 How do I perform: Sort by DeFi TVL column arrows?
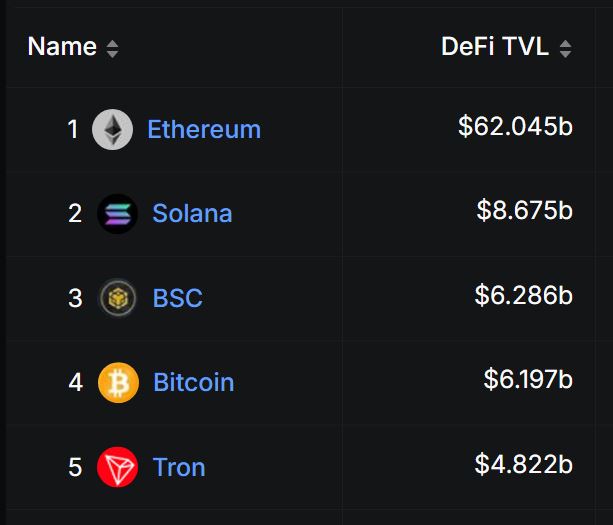(565, 48)
